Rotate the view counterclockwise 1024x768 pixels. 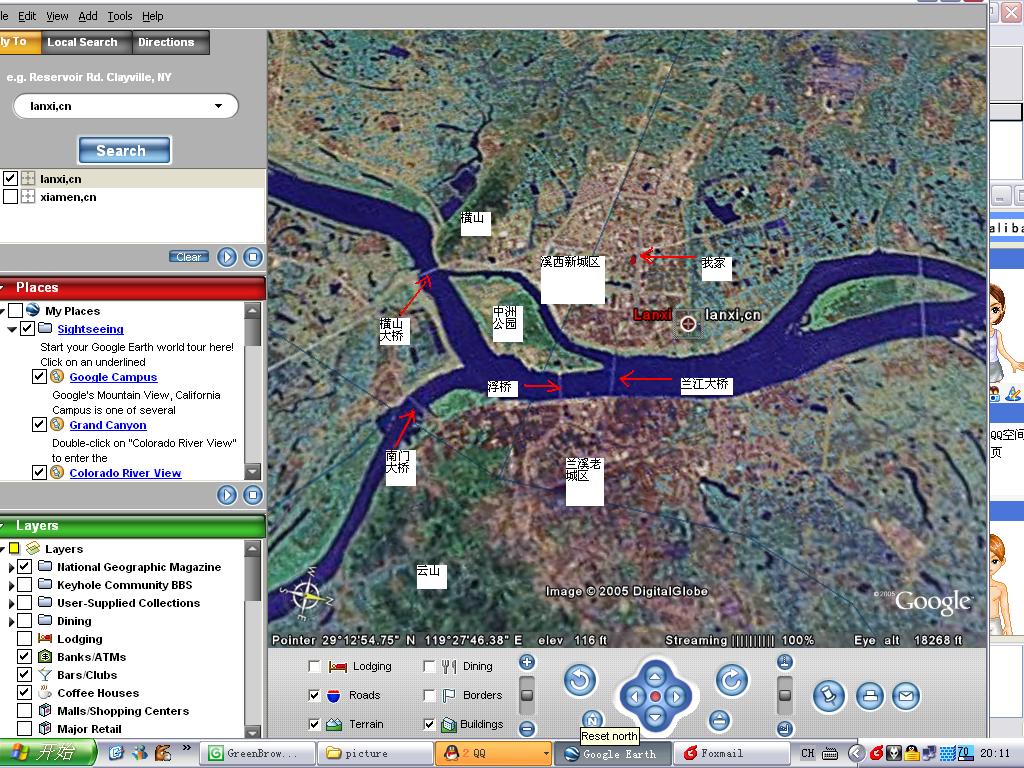pyautogui.click(x=580, y=680)
